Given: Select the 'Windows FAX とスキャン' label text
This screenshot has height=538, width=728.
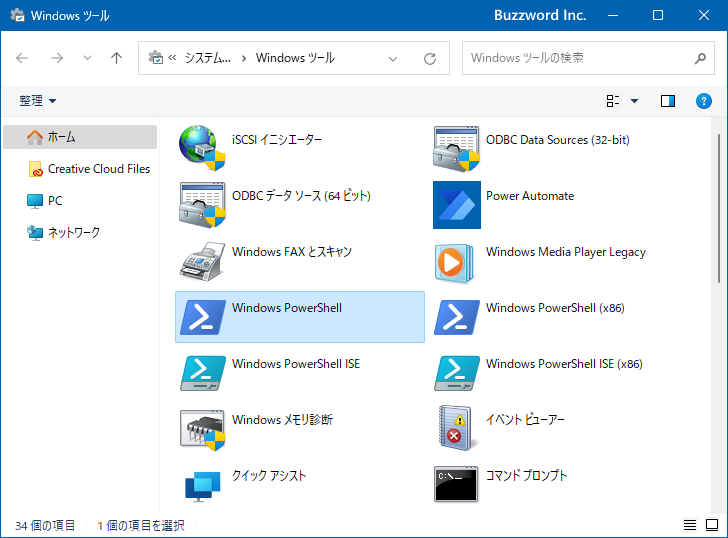Looking at the screenshot, I should click(292, 252).
